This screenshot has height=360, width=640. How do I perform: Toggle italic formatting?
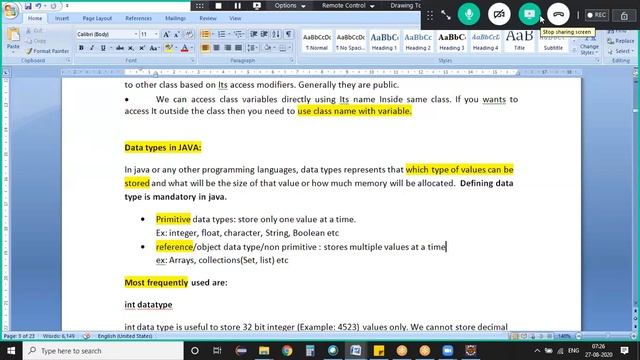92,48
